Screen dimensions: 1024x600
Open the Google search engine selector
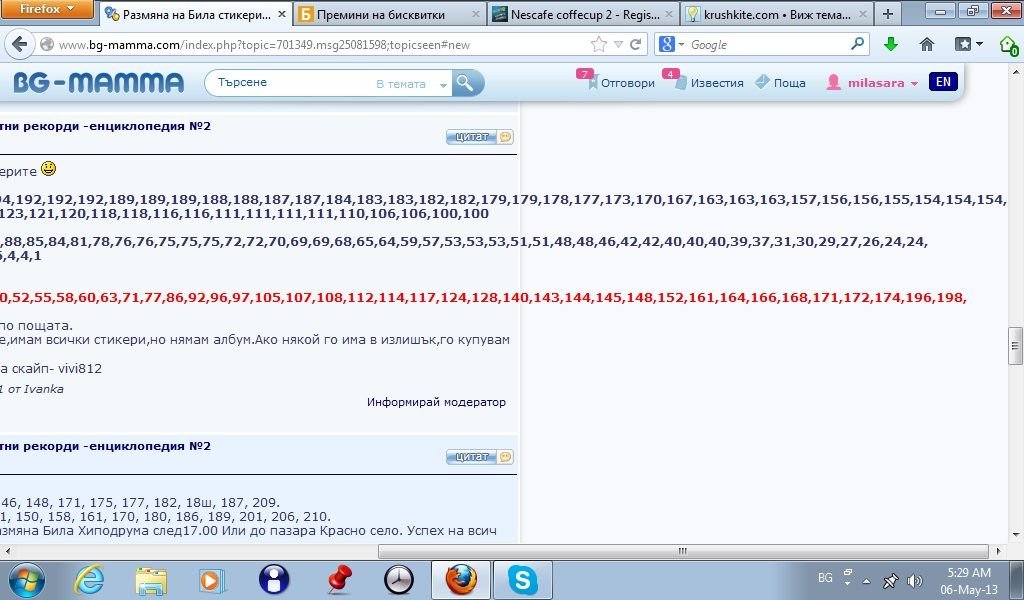(x=672, y=45)
